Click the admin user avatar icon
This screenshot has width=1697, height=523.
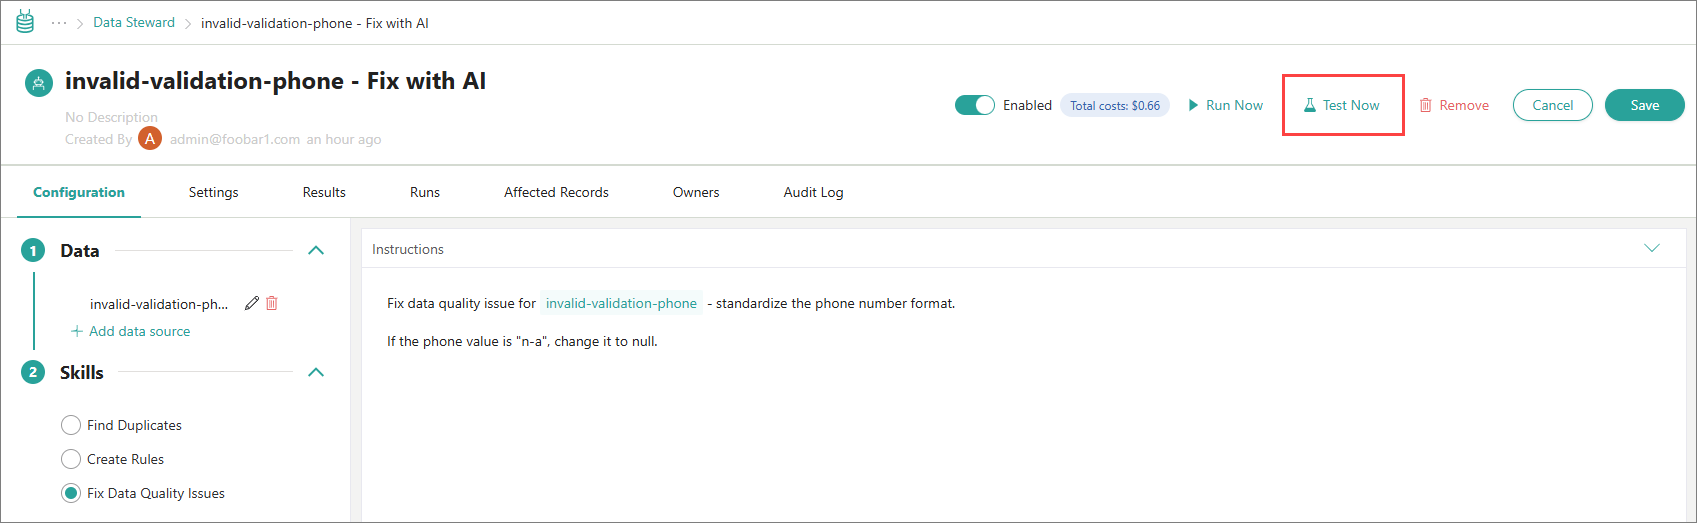click(x=150, y=139)
